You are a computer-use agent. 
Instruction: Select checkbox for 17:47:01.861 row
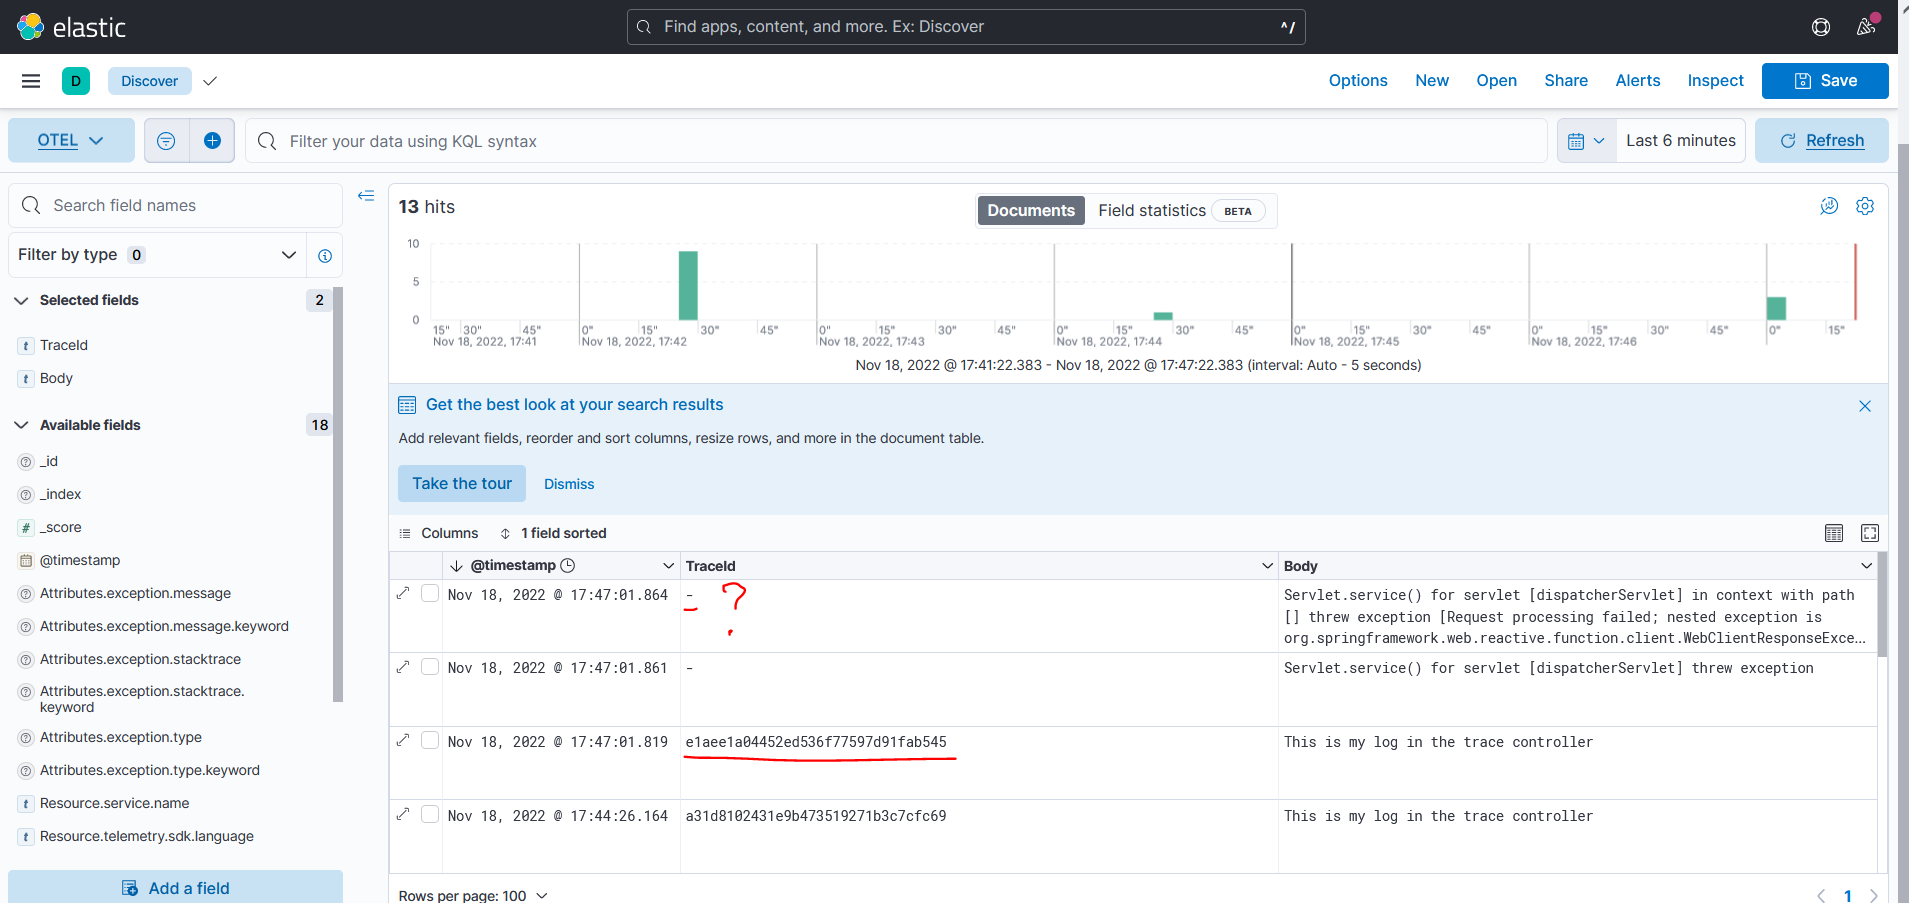coord(430,667)
